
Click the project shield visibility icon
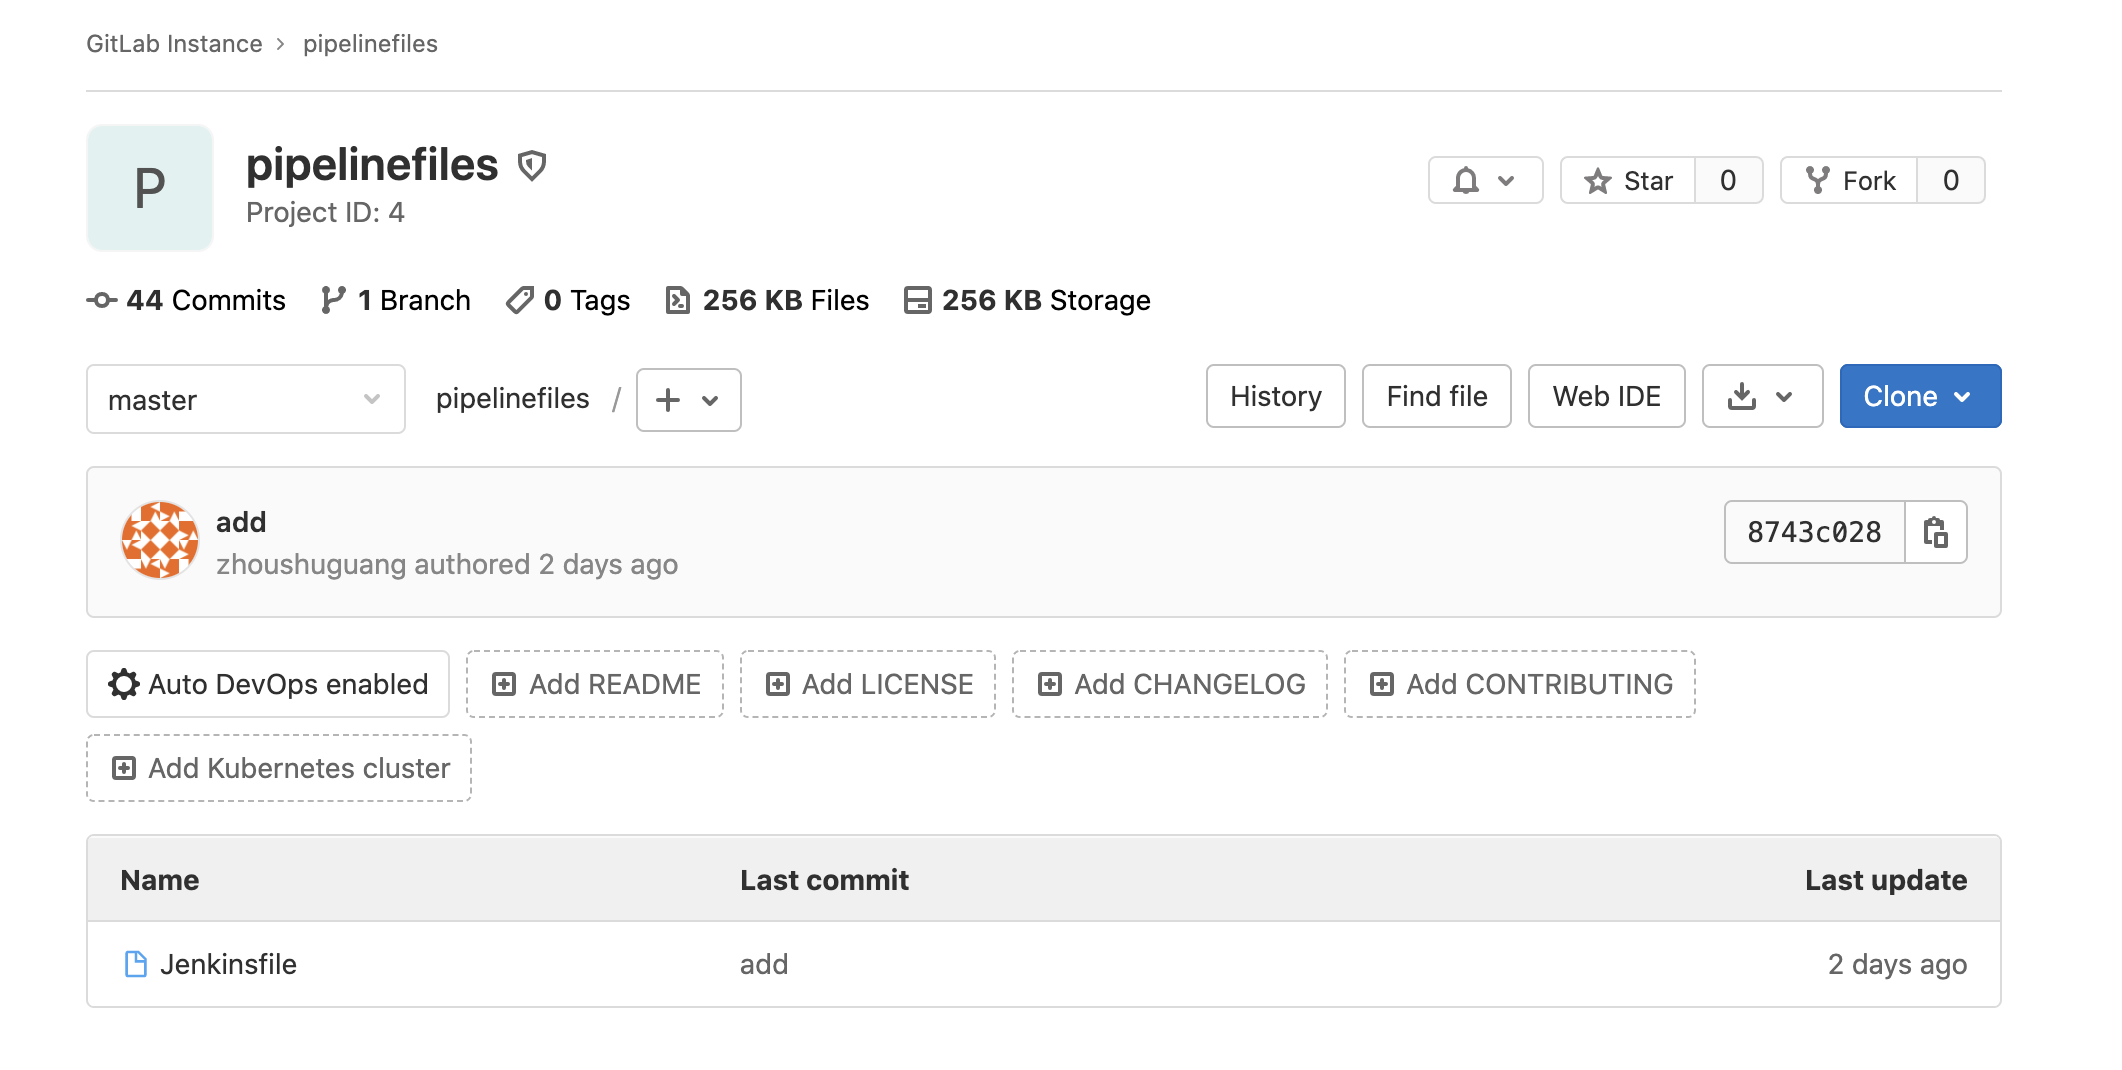(x=532, y=166)
